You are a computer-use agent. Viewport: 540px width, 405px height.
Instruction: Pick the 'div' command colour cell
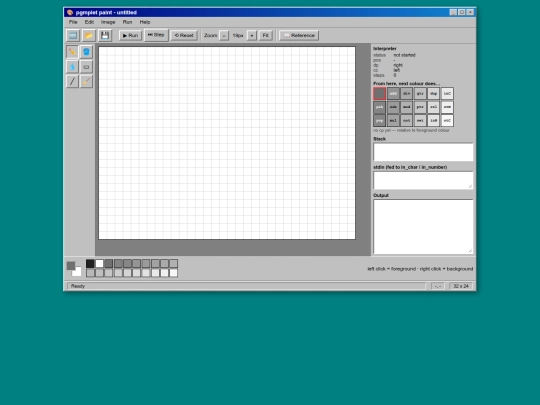[406, 94]
